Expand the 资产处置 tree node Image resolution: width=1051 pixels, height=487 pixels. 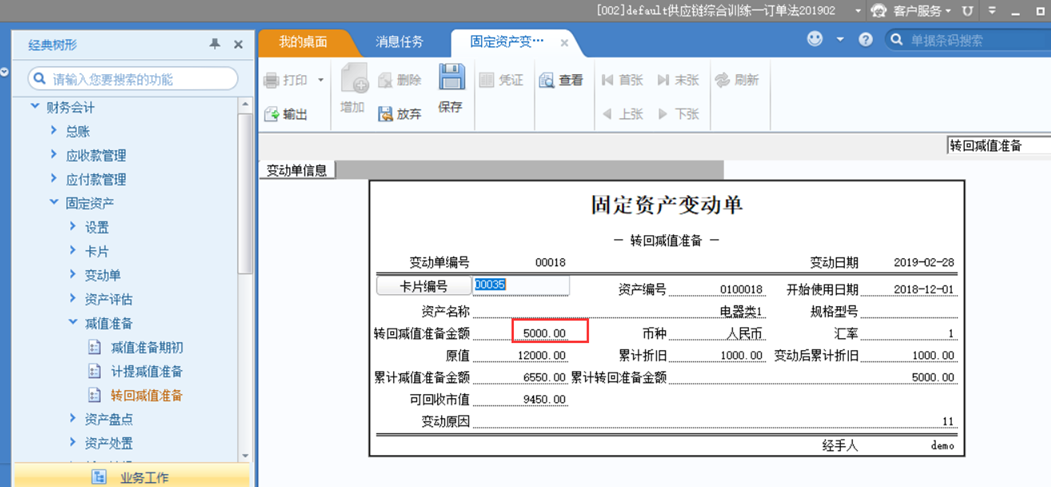click(x=72, y=443)
